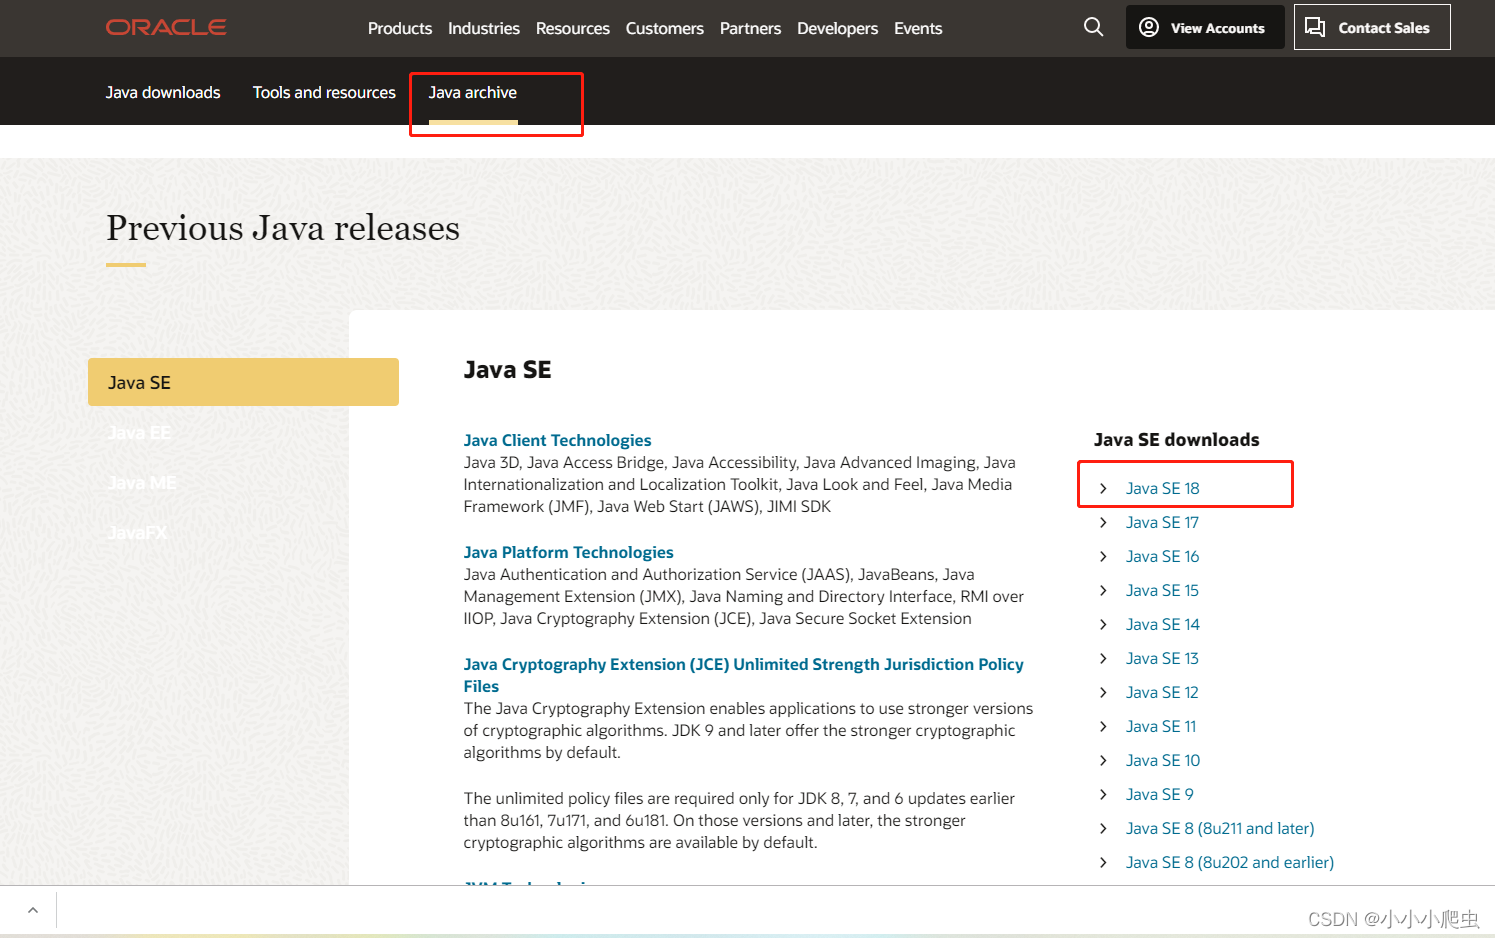Open the JCE Unlimited Strength Policy Files link

click(743, 675)
